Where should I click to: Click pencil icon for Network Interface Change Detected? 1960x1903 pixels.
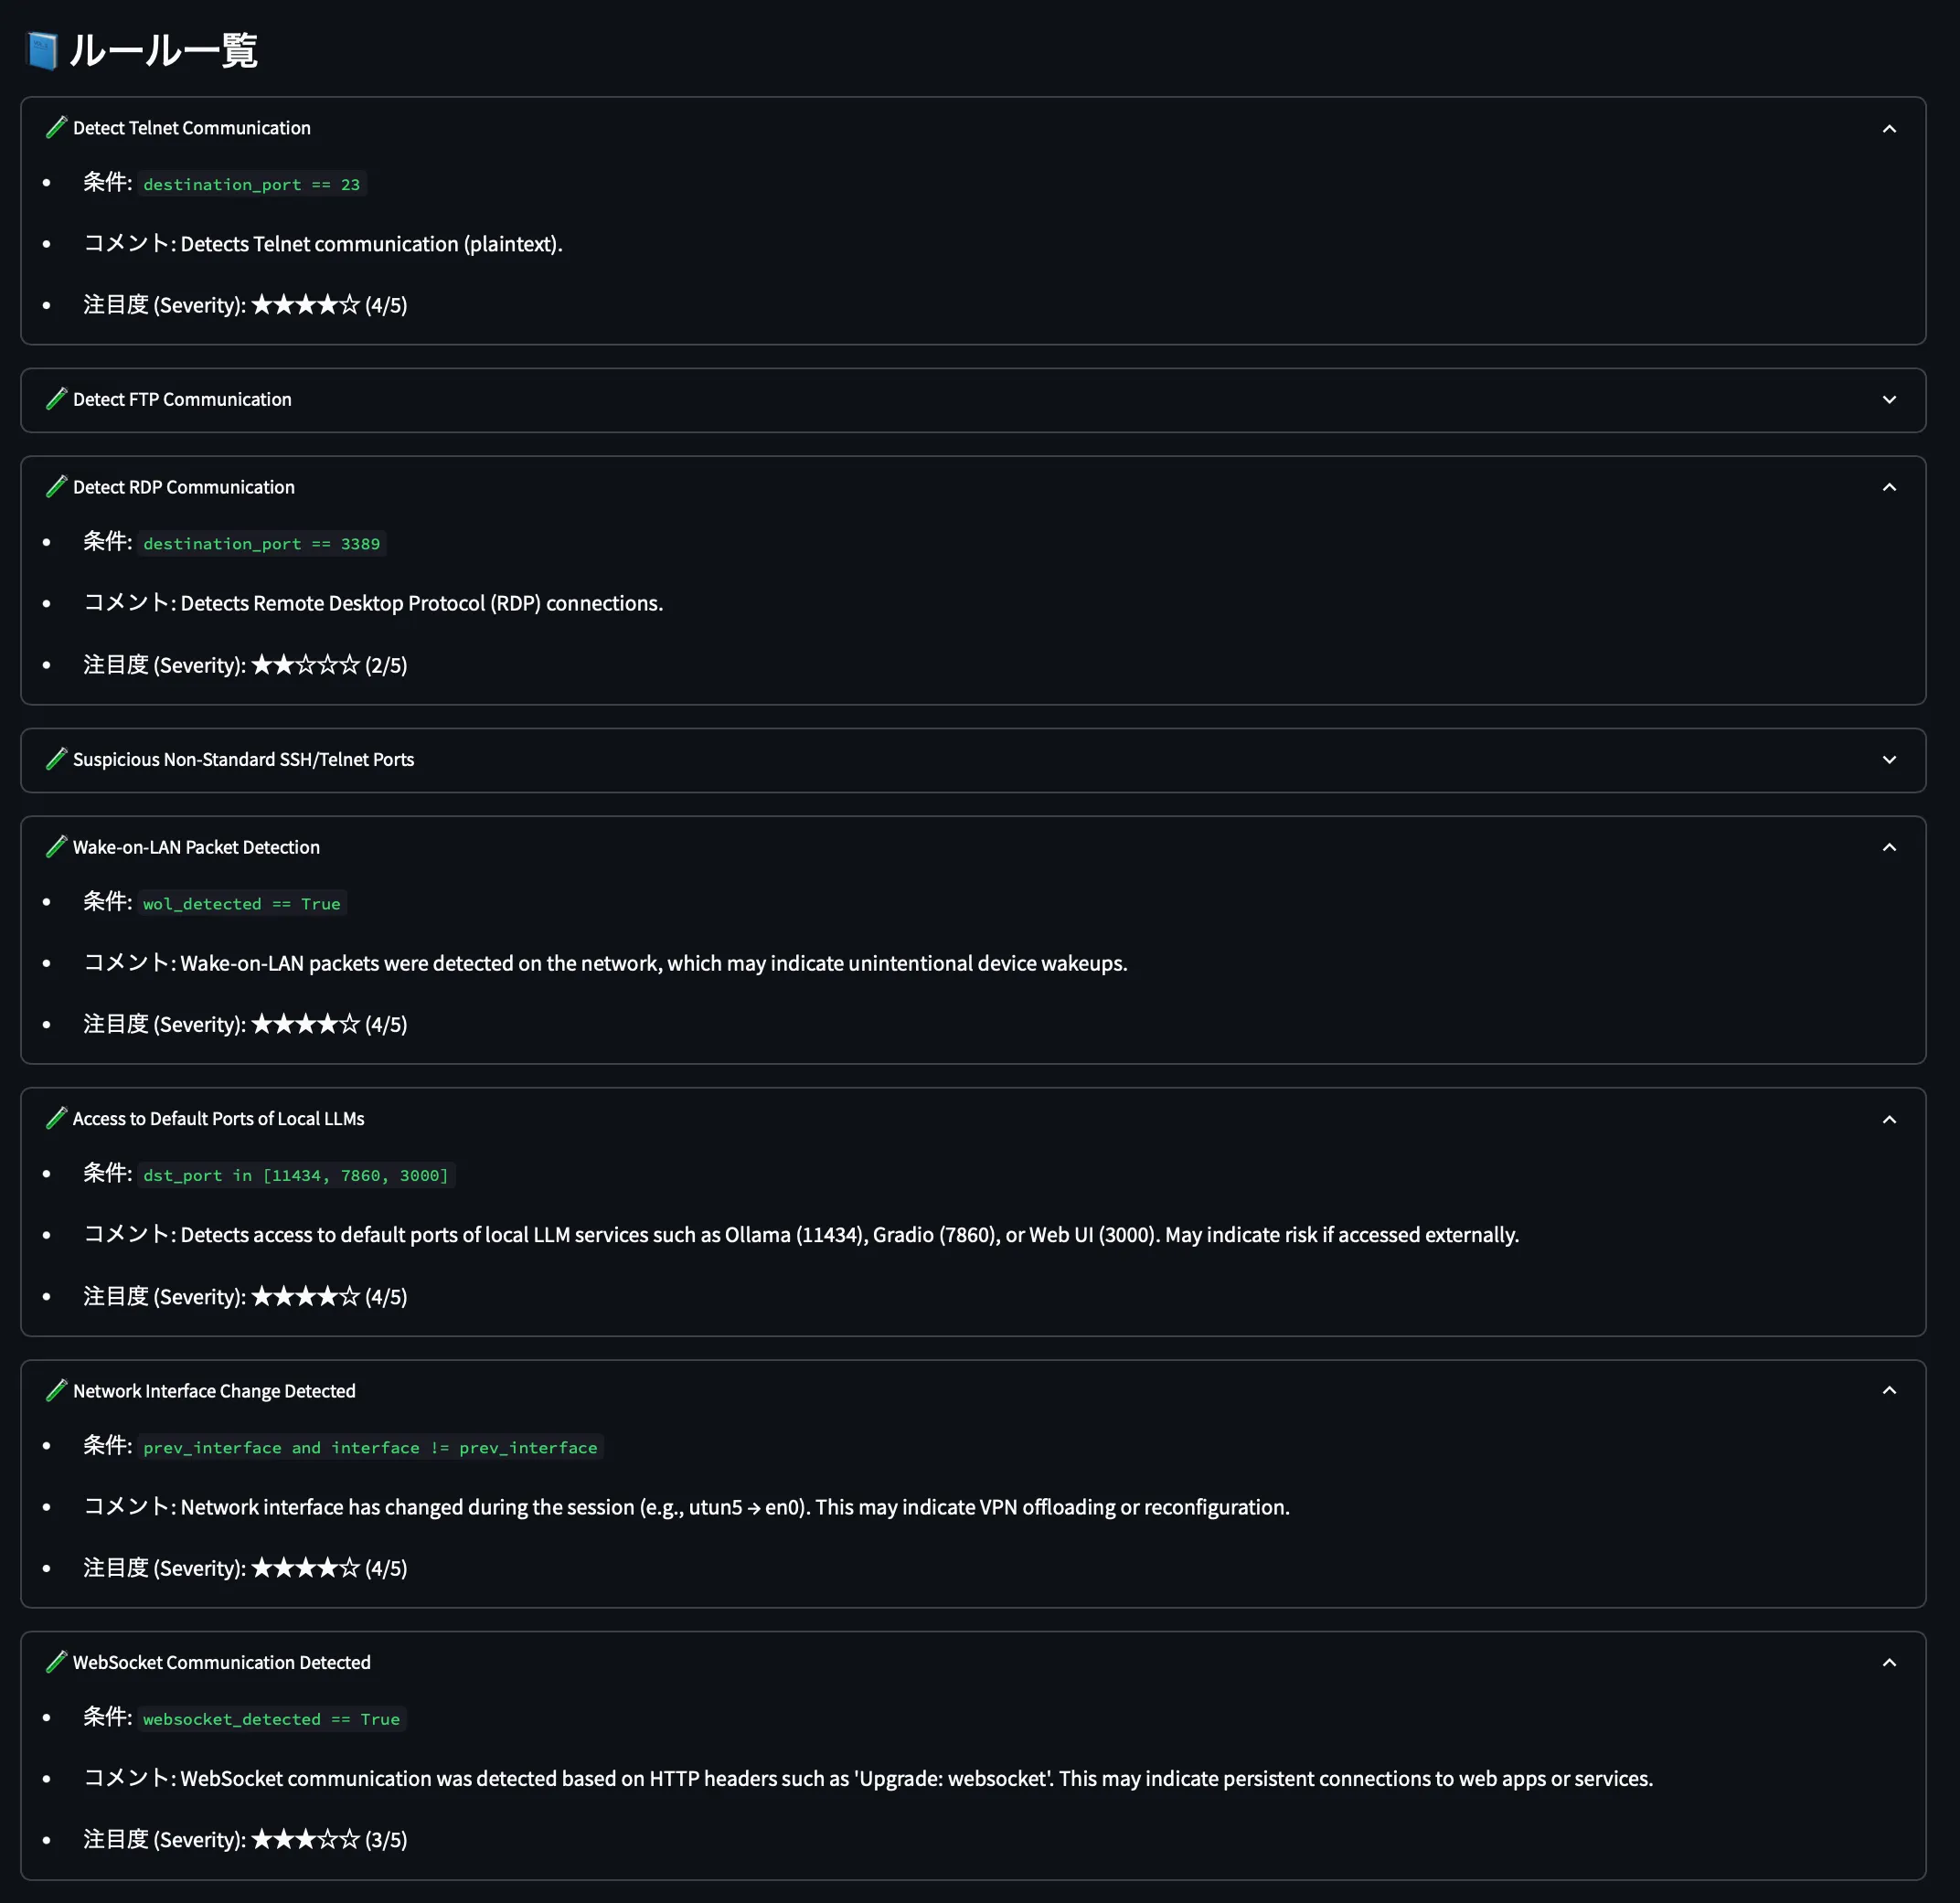pyautogui.click(x=57, y=1390)
